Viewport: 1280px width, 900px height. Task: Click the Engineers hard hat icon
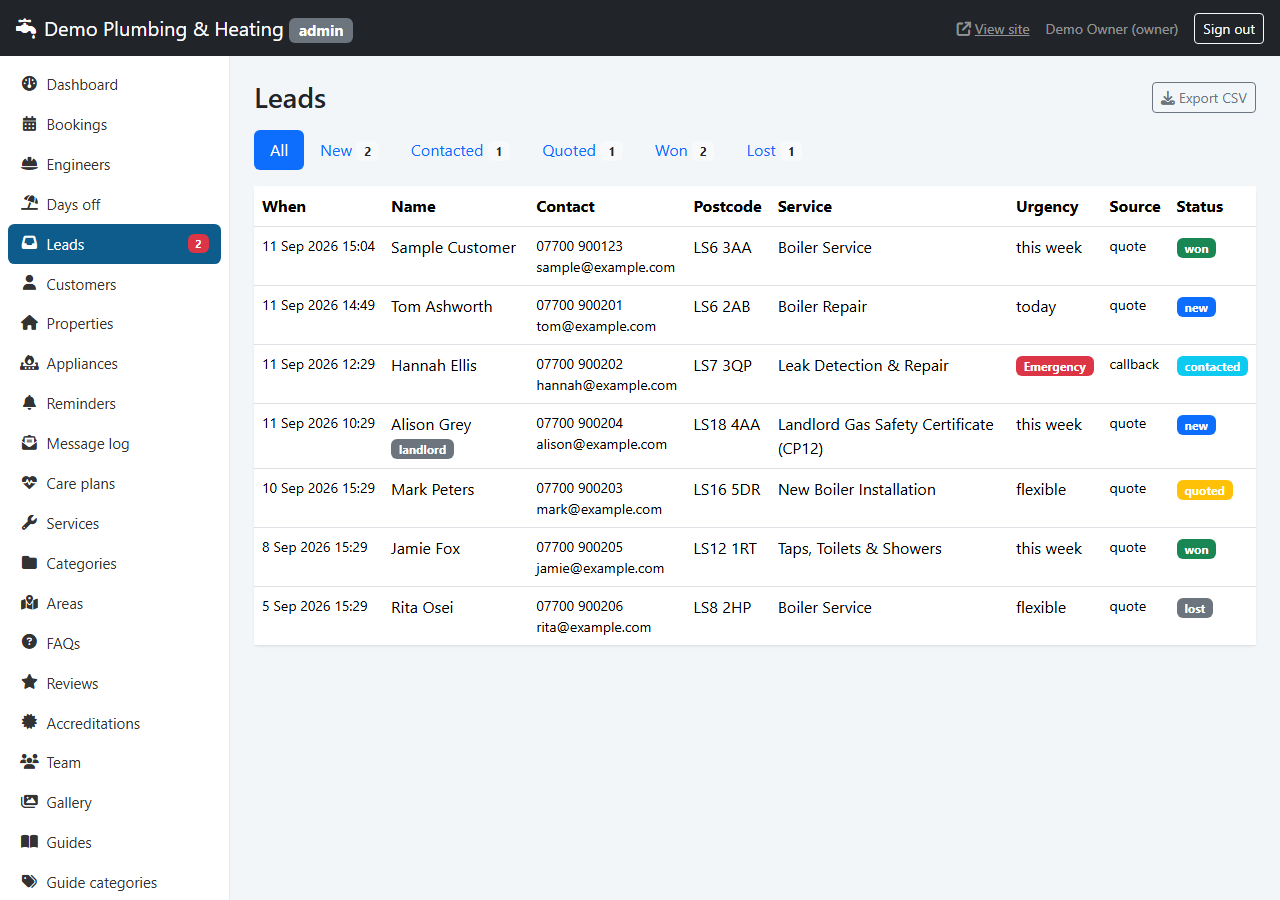pos(29,164)
